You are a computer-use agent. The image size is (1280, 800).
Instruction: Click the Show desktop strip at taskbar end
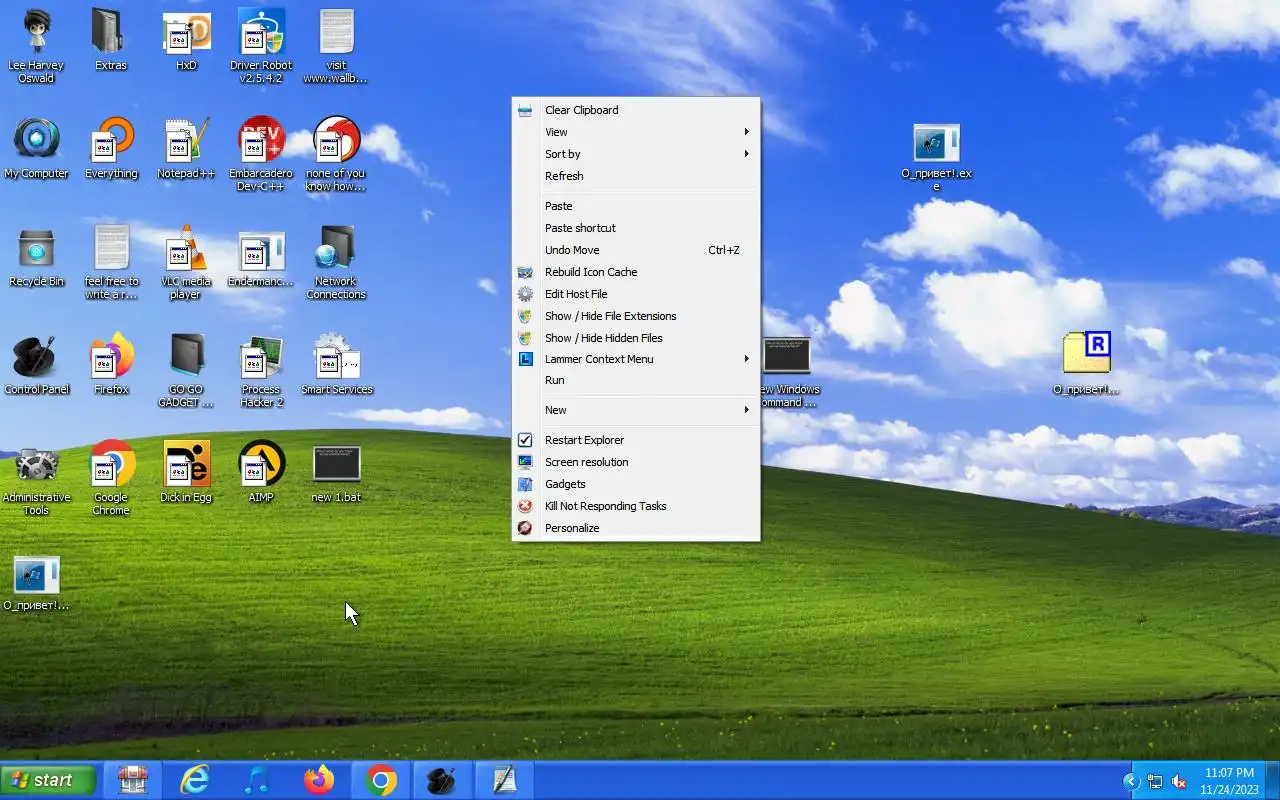pyautogui.click(x=1272, y=781)
